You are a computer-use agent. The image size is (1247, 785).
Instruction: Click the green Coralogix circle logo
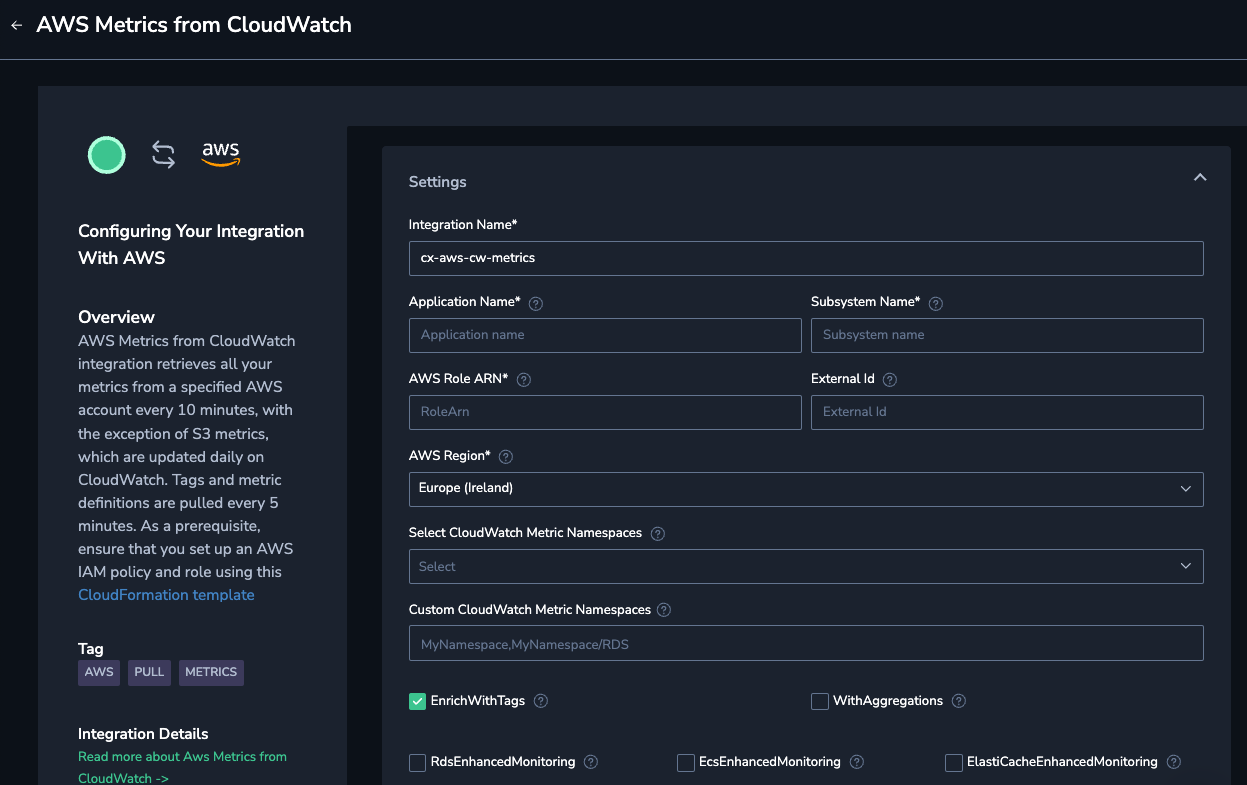[x=107, y=155]
